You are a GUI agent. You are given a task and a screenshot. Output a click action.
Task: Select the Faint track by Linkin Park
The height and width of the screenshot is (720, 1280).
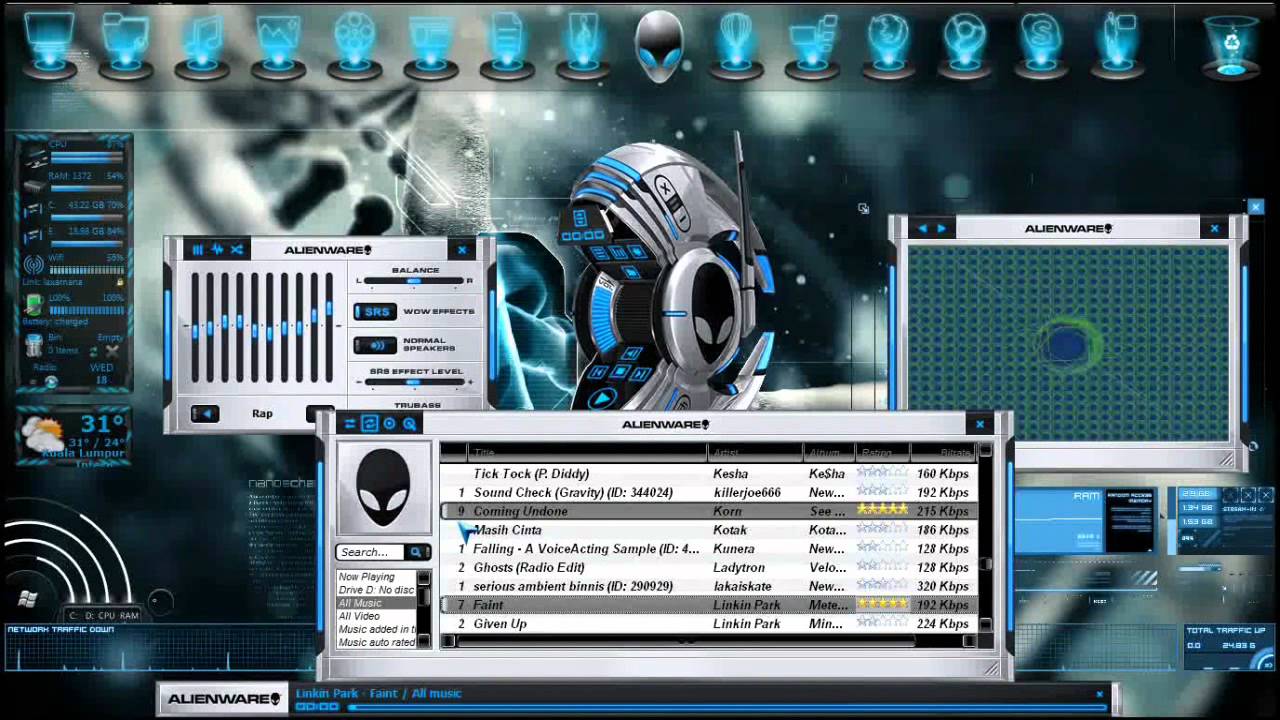(708, 605)
